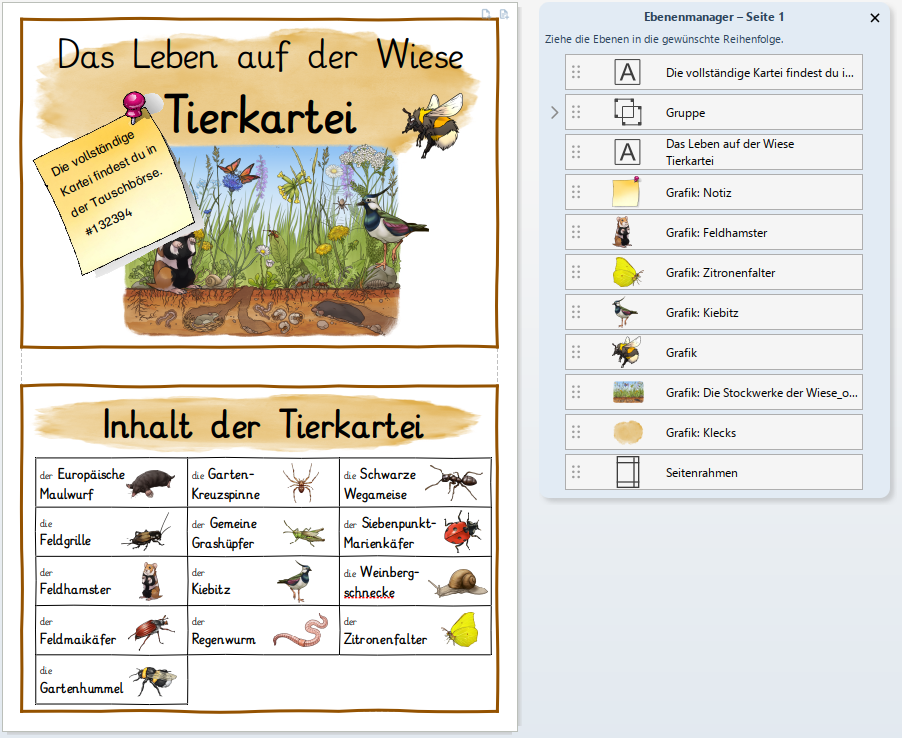Image resolution: width=902 pixels, height=738 pixels.
Task: Click the Klecks layer blob thumbnail
Action: (627, 432)
